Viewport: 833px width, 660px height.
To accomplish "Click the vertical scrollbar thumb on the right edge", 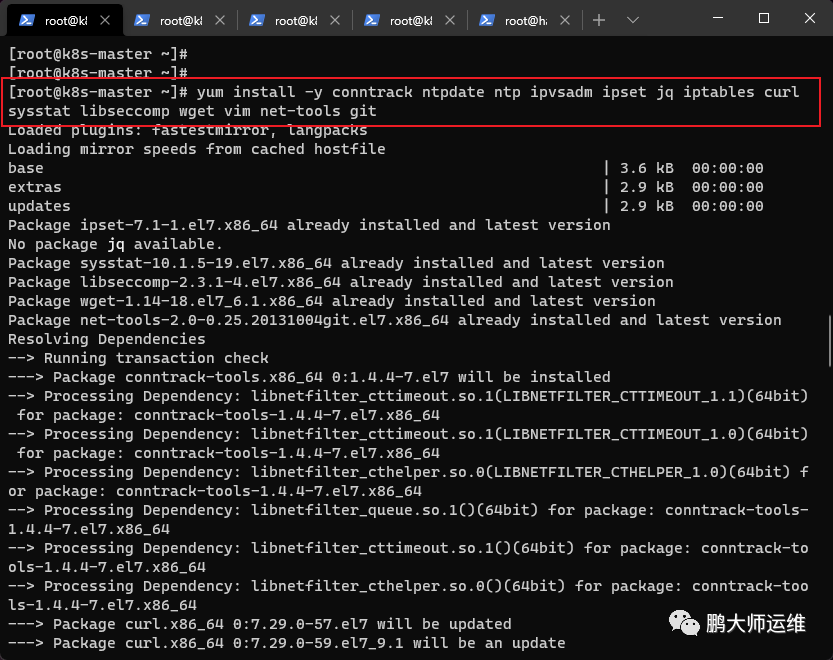I will (830, 341).
